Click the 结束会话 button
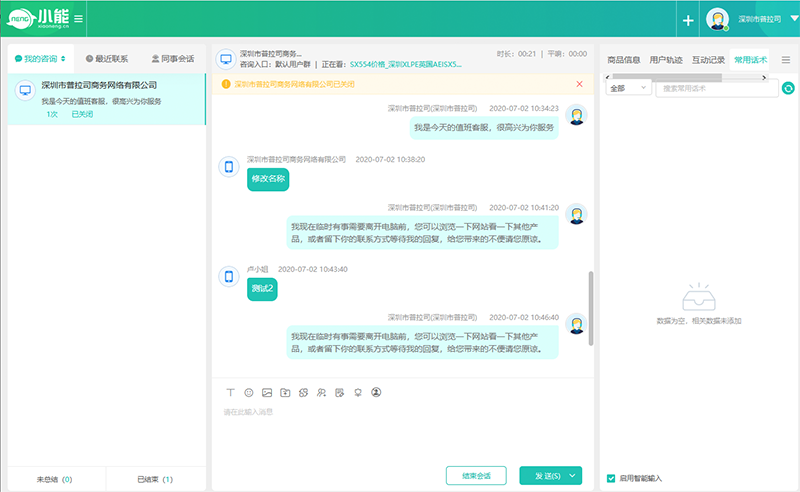This screenshot has width=800, height=492. (476, 475)
